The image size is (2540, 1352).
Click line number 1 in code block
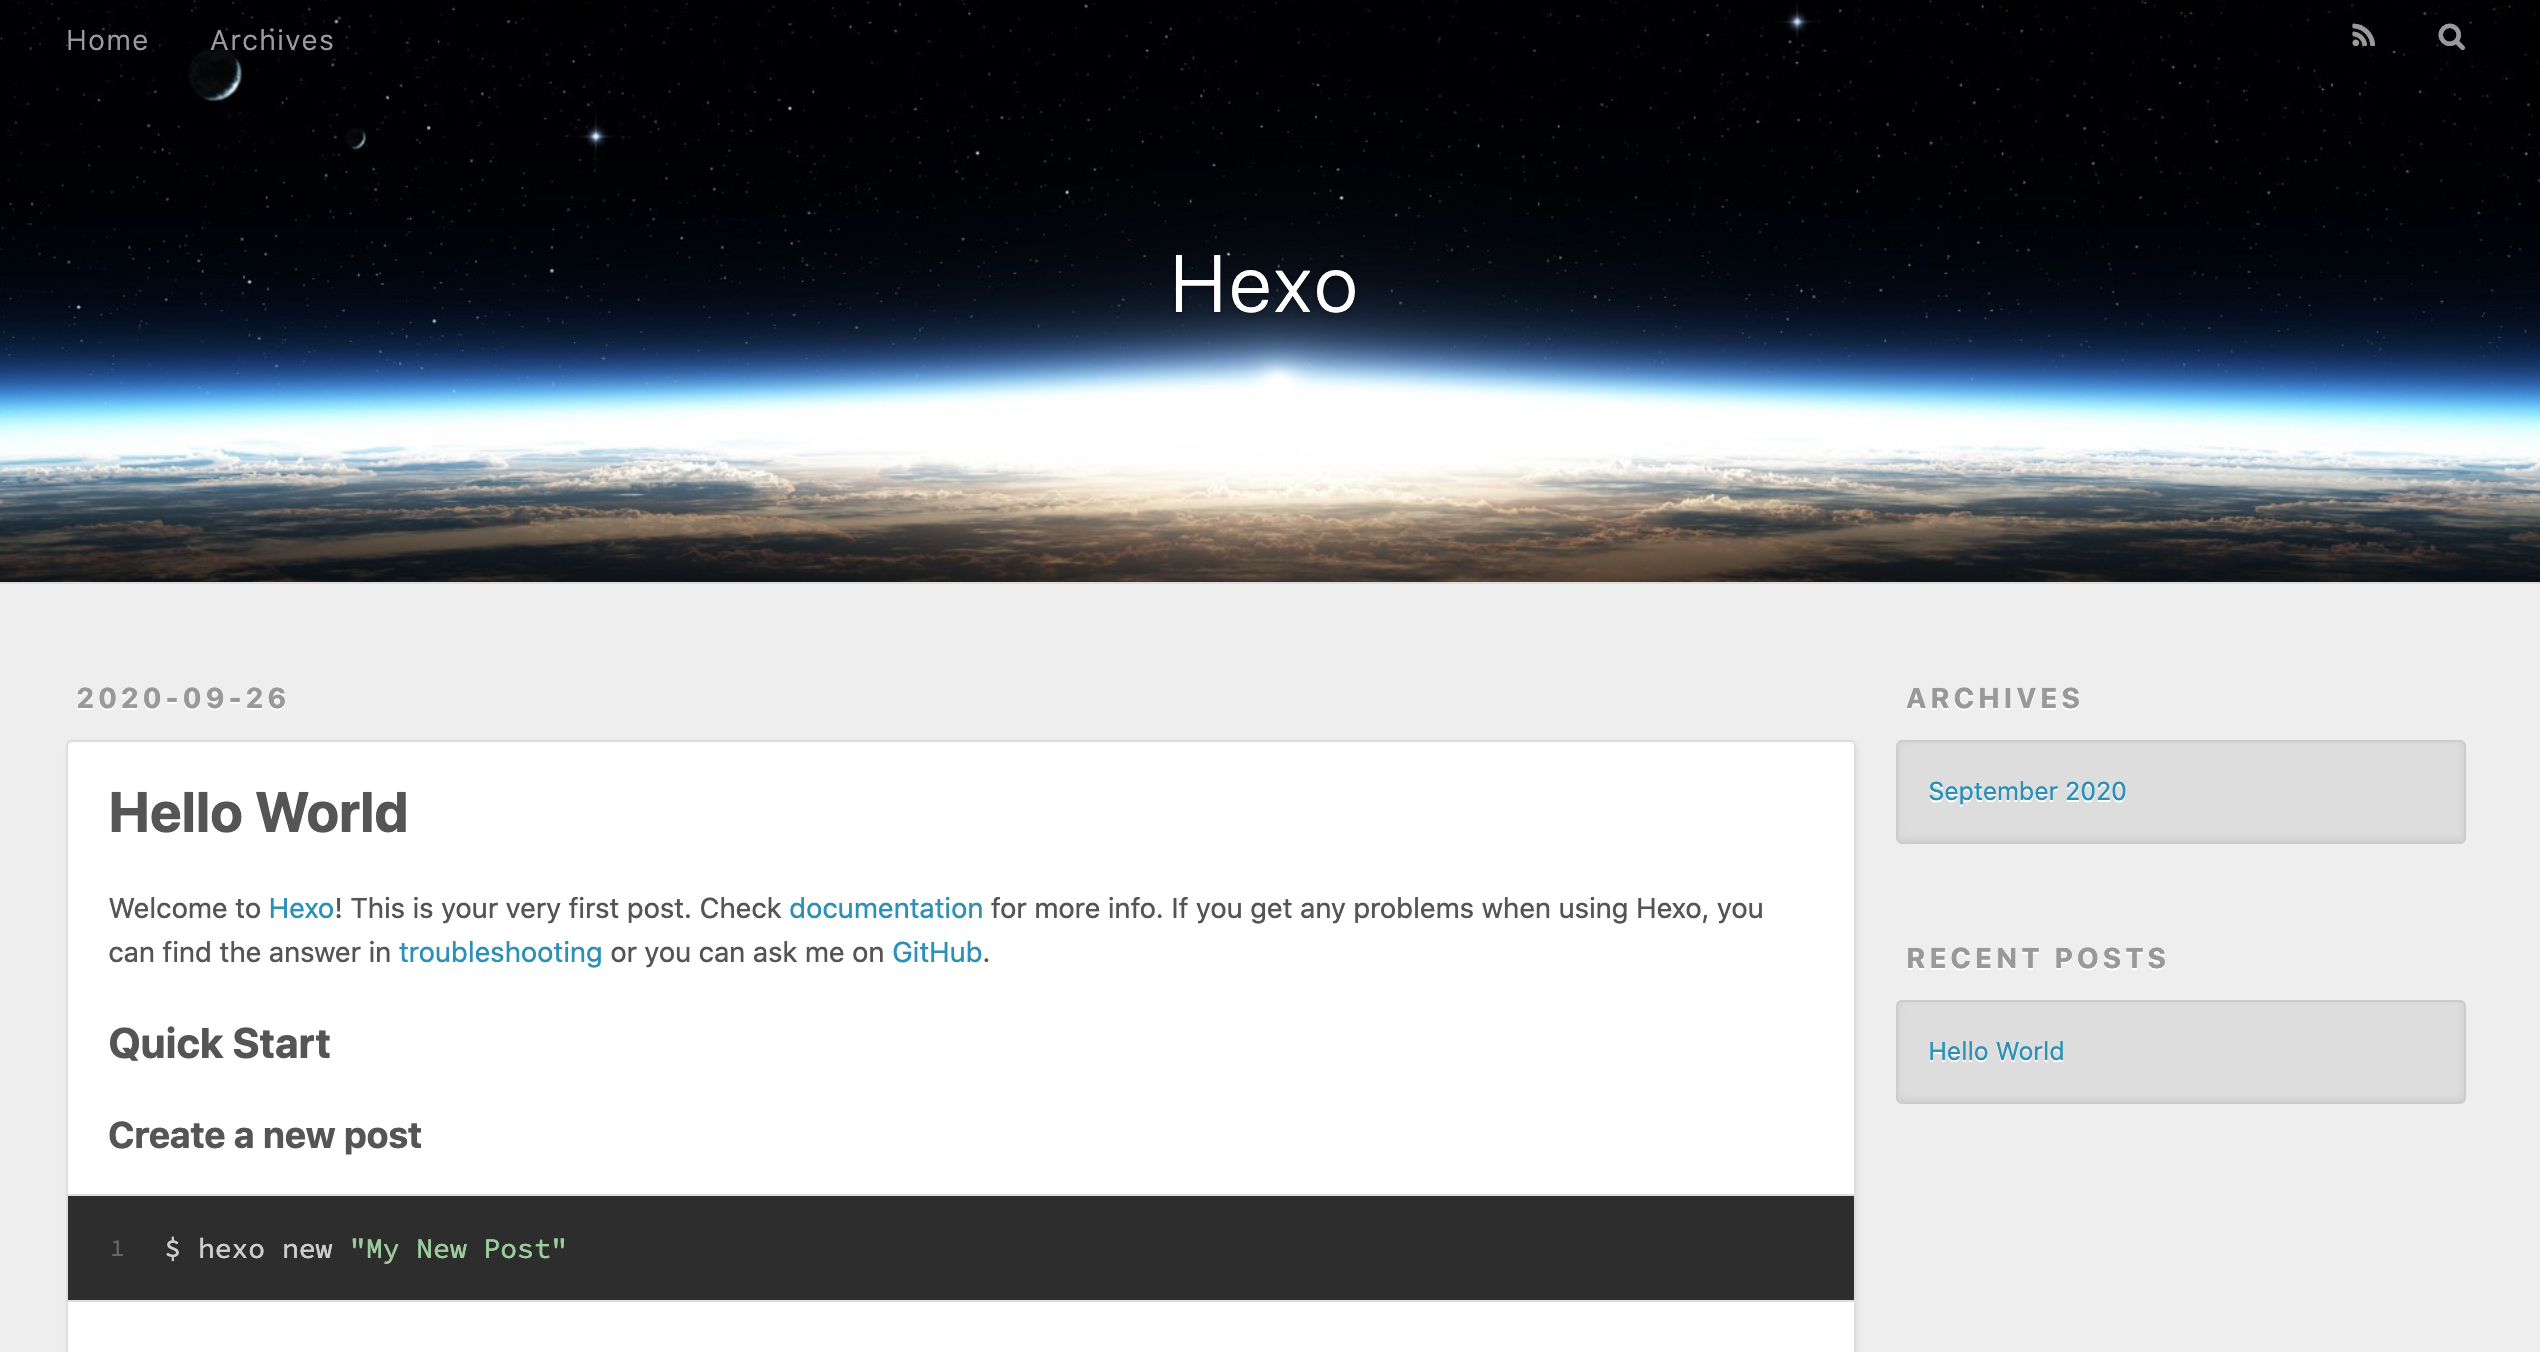117,1249
